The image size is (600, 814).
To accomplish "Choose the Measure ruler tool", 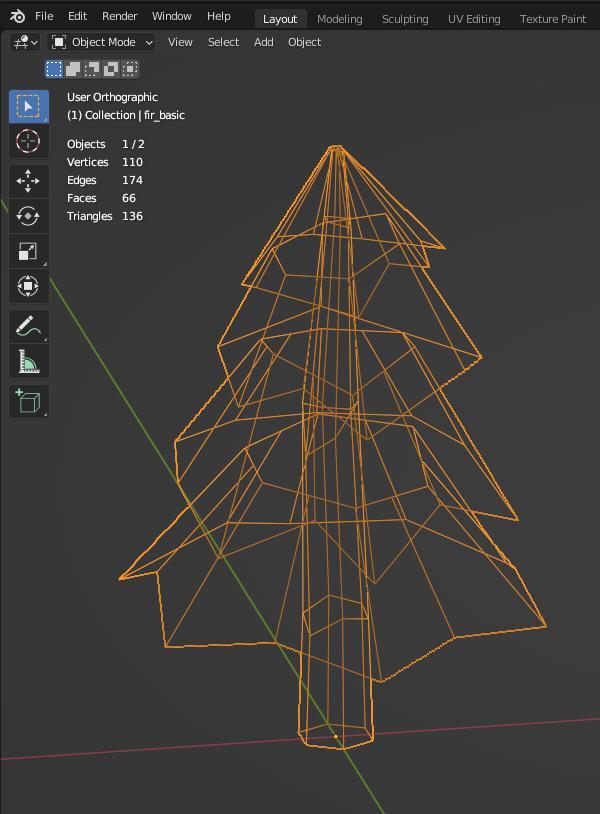I will click(x=28, y=361).
